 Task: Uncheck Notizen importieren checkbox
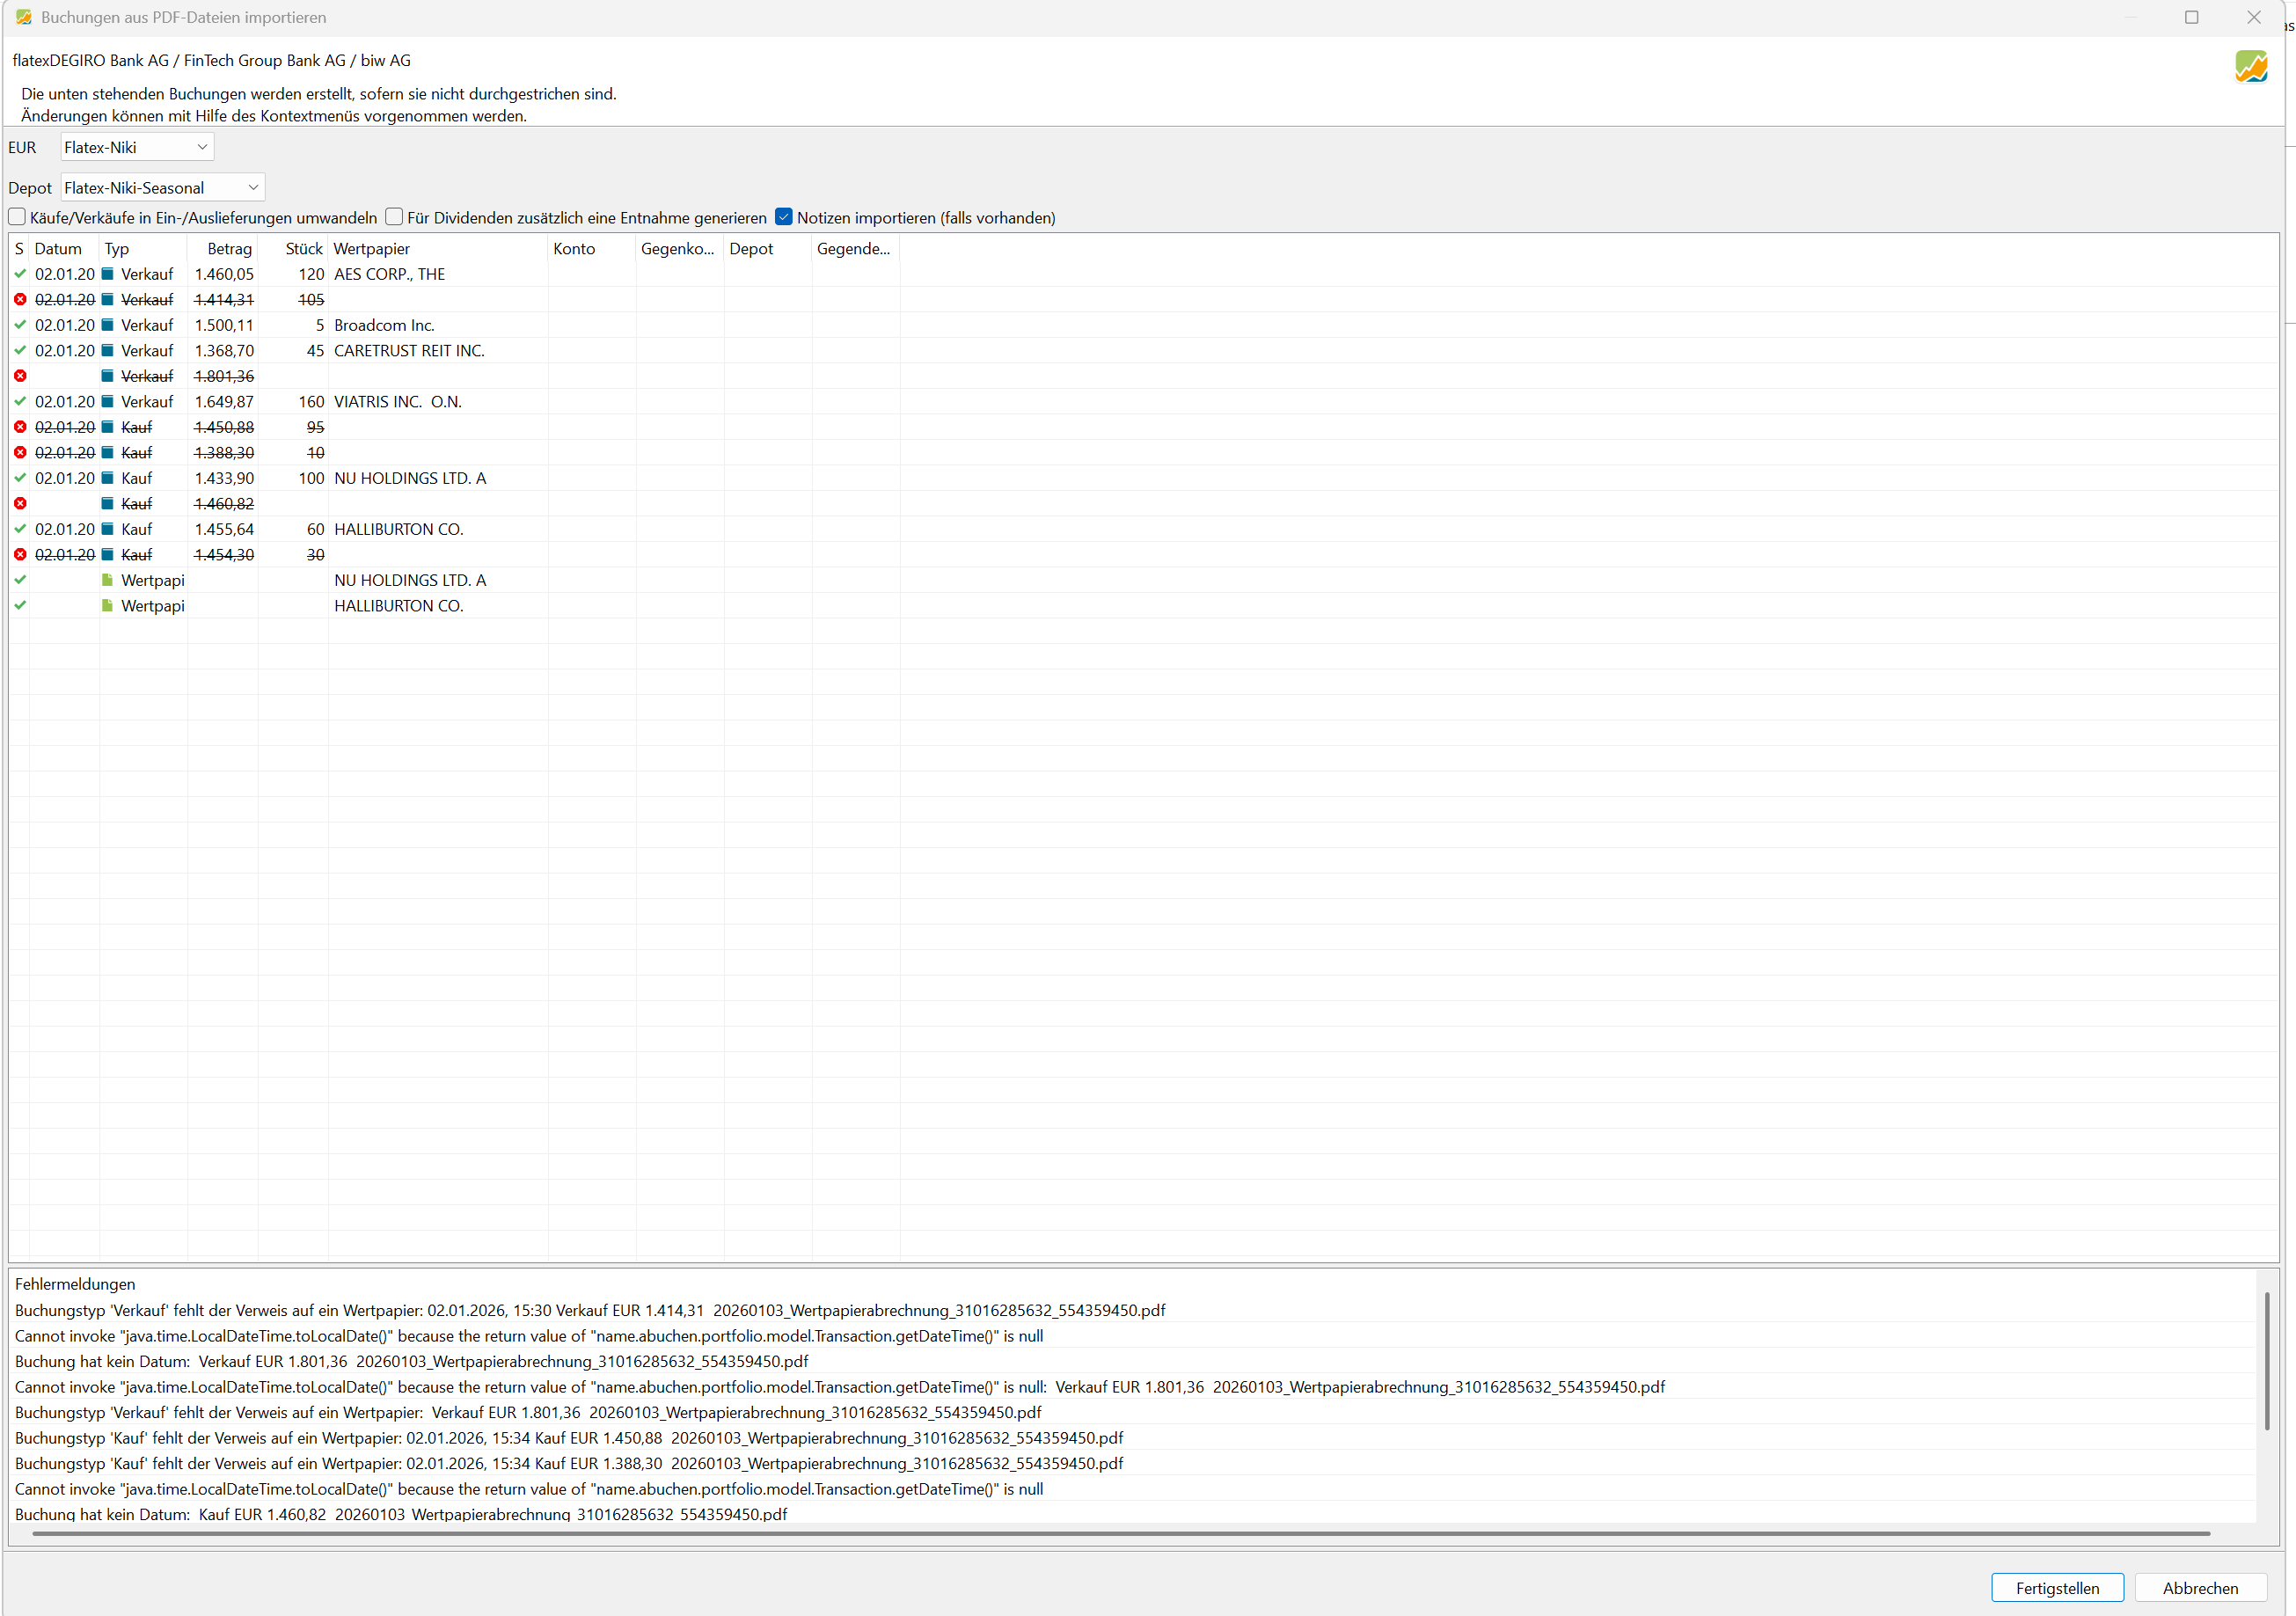[x=784, y=217]
